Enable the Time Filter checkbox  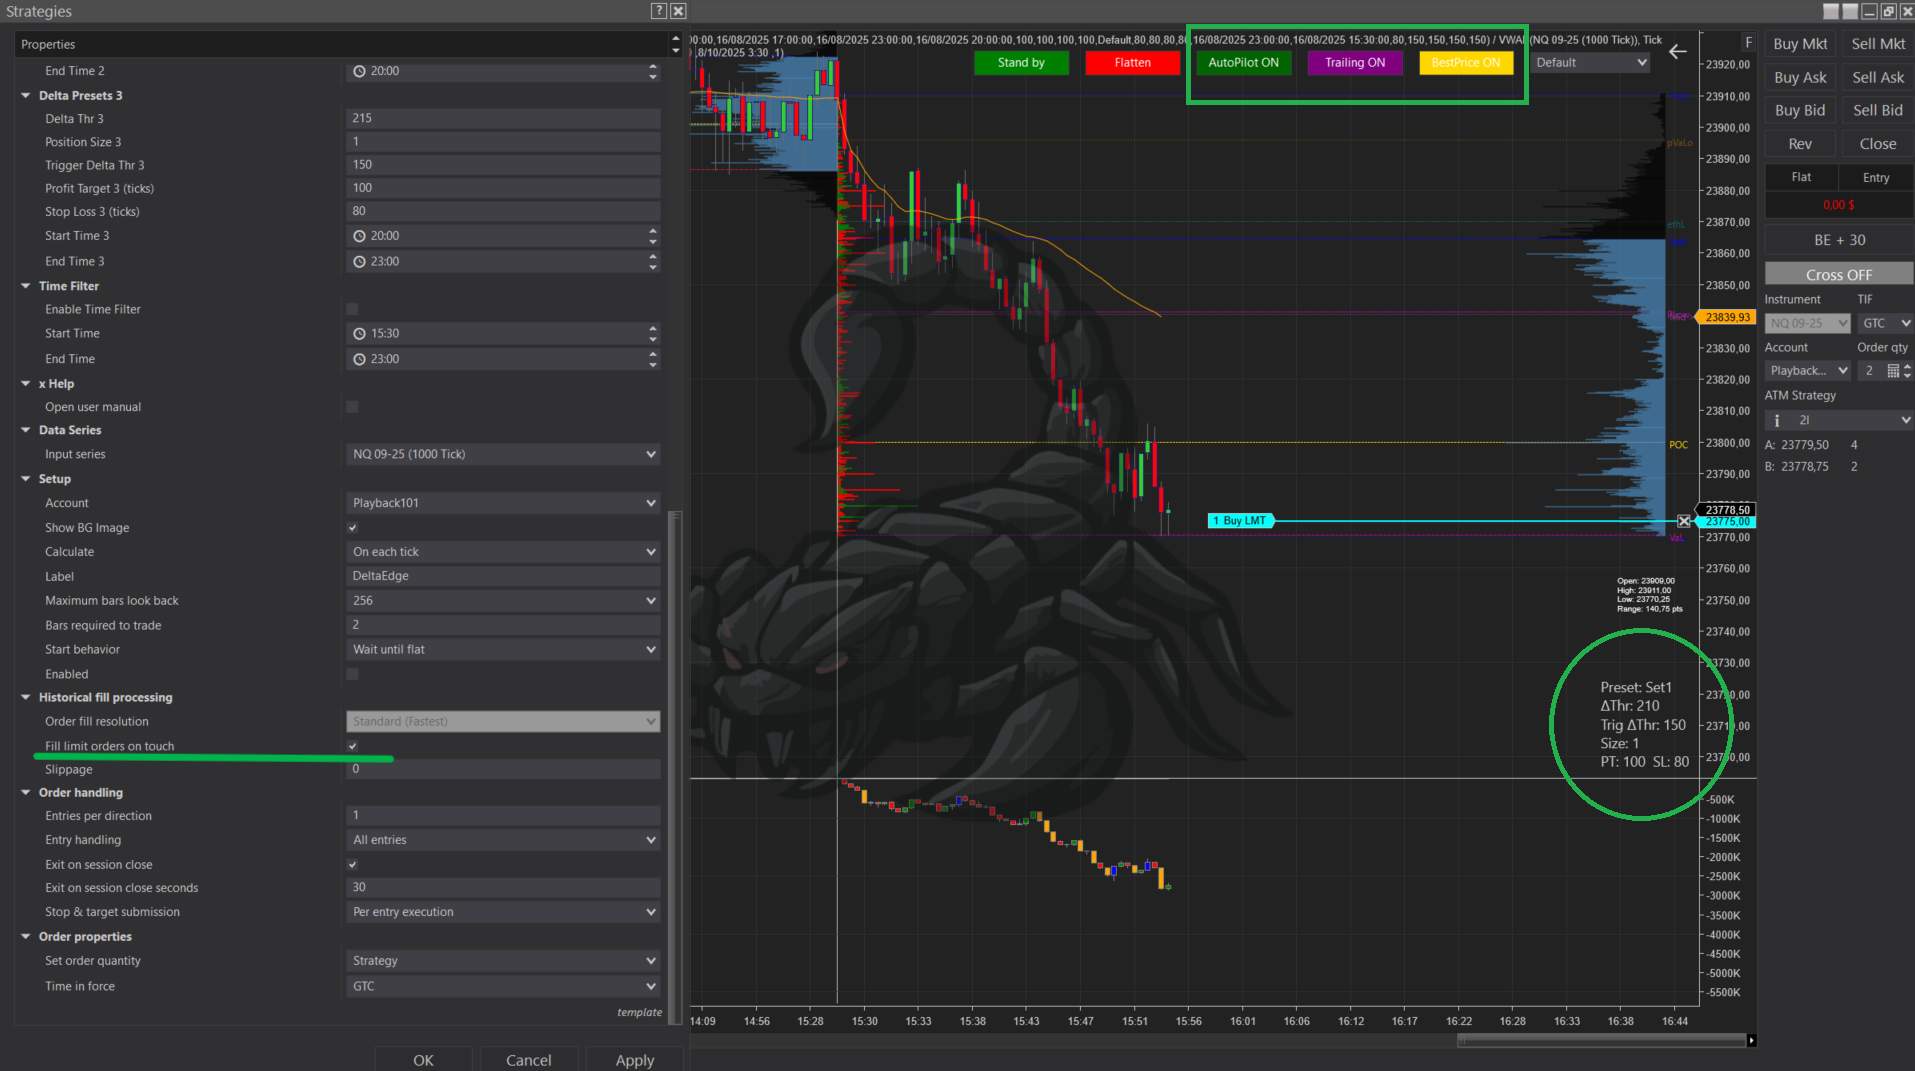click(x=352, y=309)
